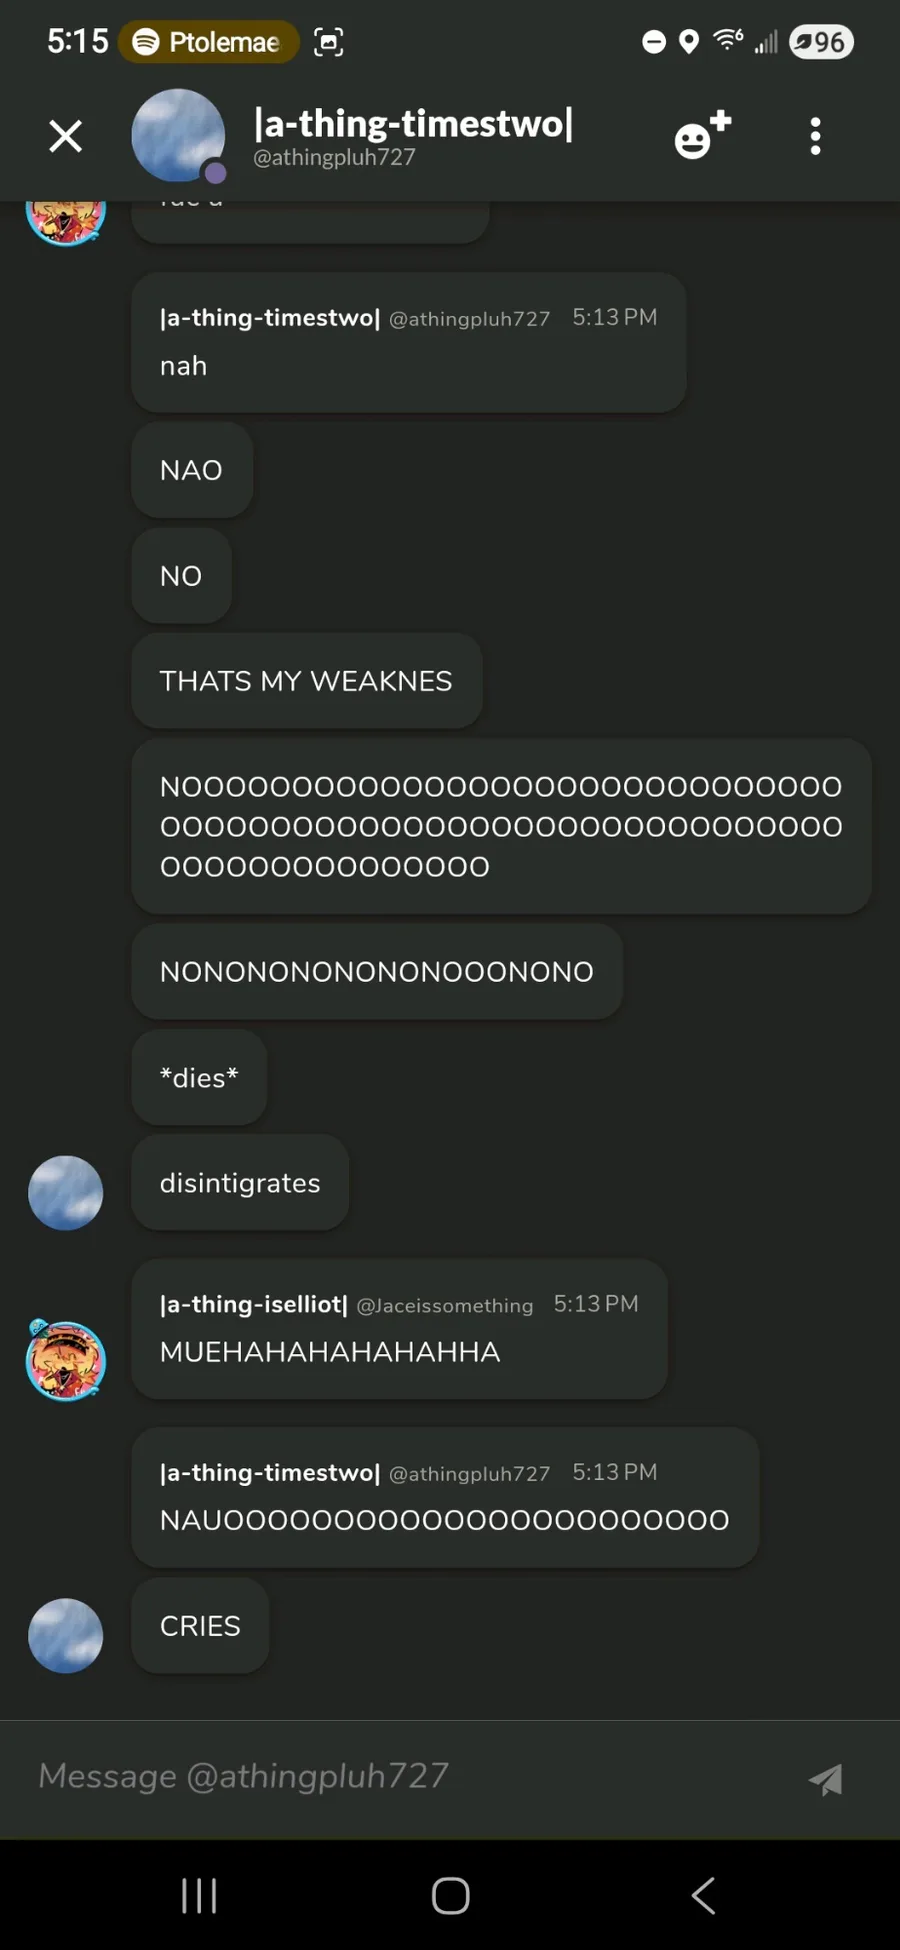900x1950 pixels.
Task: Tap the Android back arrow
Action: 703,1895
